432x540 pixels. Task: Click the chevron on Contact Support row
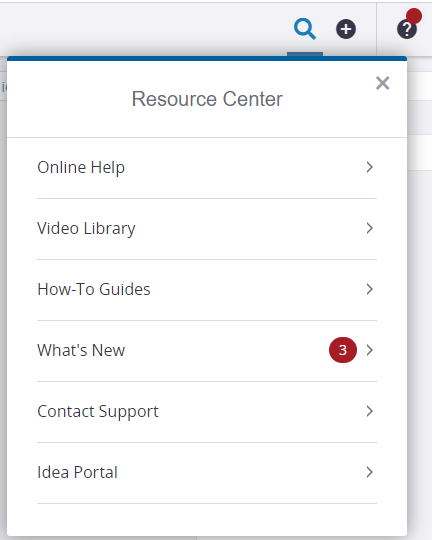pyautogui.click(x=370, y=411)
